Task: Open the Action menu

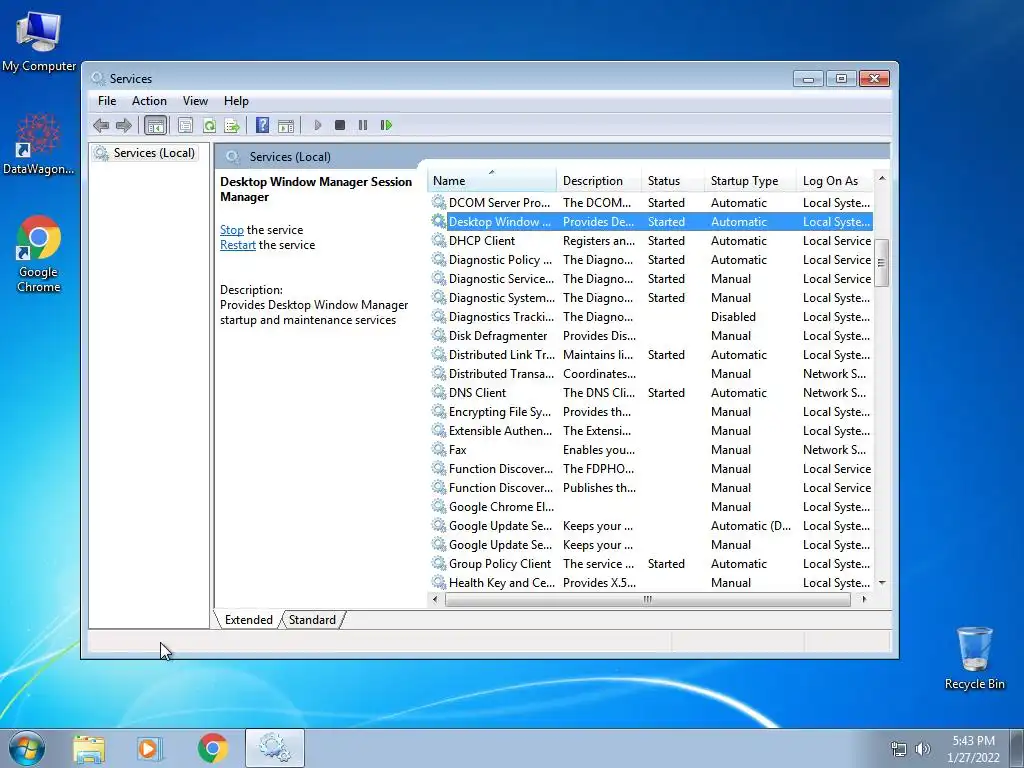Action: [149, 101]
